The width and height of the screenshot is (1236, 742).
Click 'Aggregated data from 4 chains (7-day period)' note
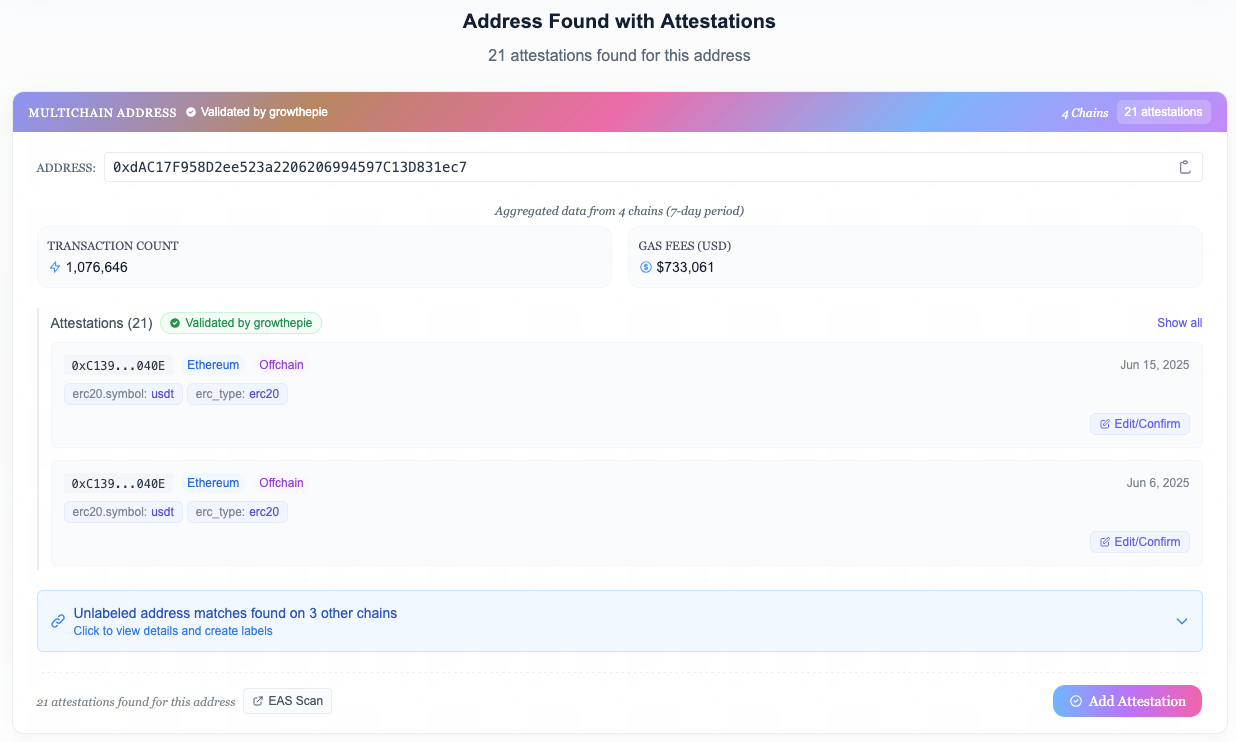[x=619, y=211]
